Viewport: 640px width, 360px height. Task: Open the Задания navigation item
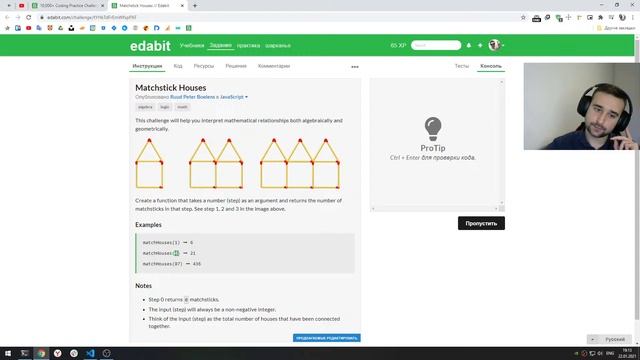(x=220, y=45)
